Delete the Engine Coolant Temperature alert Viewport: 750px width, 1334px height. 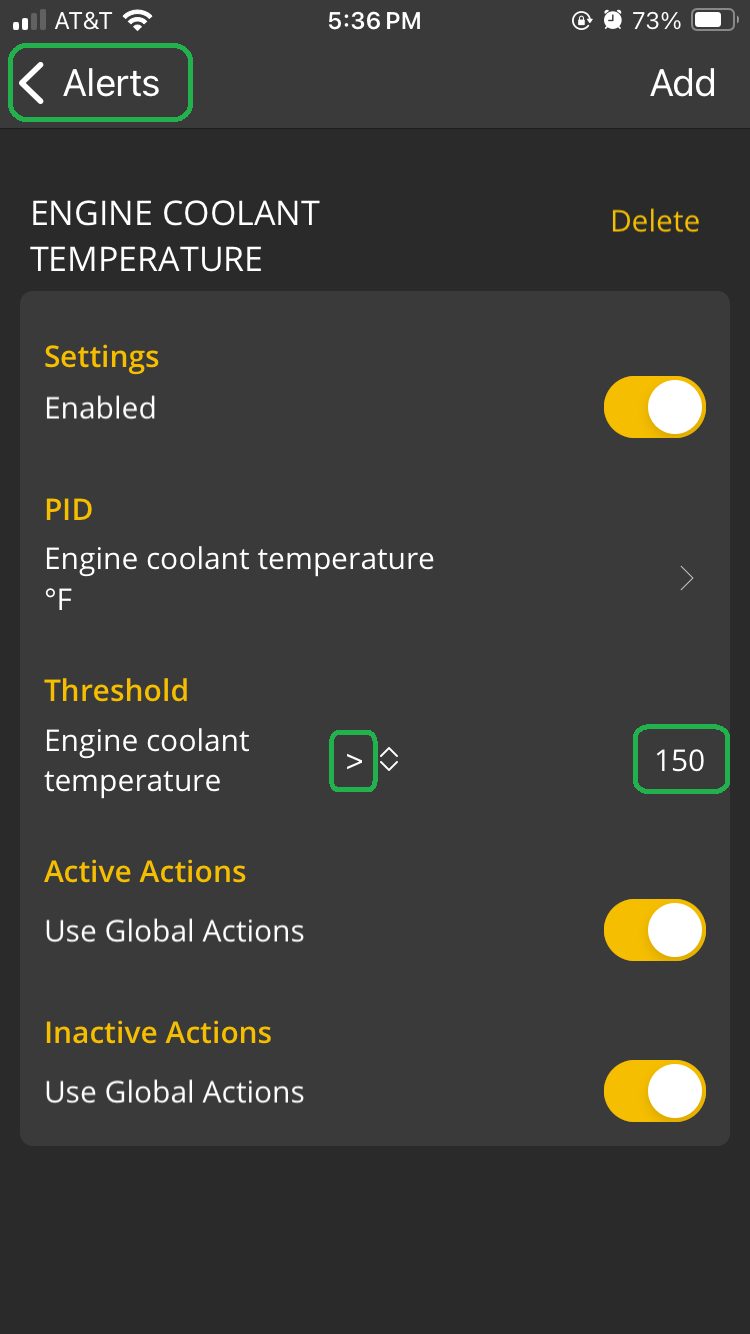click(655, 221)
